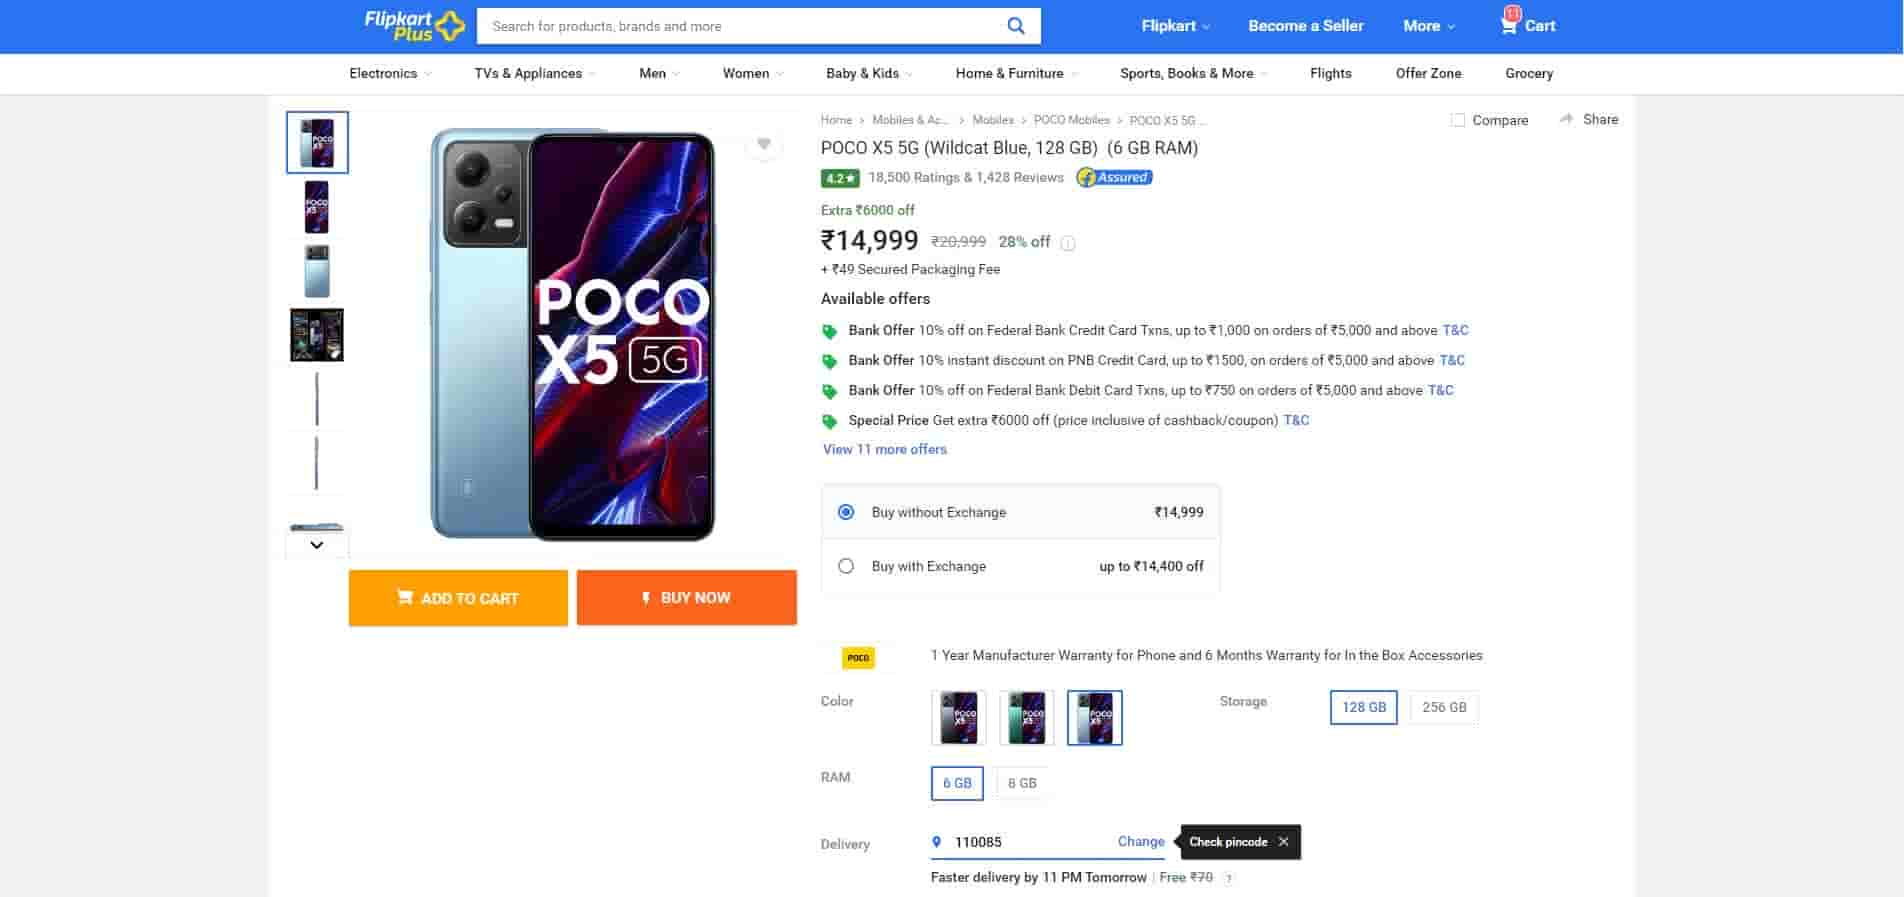This screenshot has height=897, width=1904.
Task: Click the delivery fee help icon
Action: 1229,878
